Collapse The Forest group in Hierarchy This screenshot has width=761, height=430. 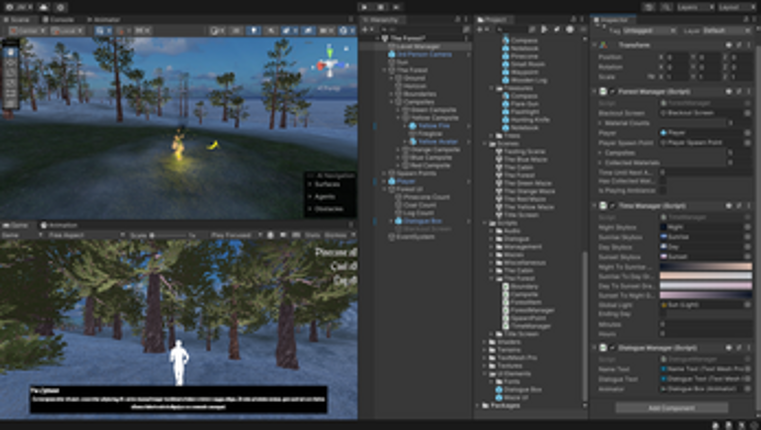(x=385, y=70)
